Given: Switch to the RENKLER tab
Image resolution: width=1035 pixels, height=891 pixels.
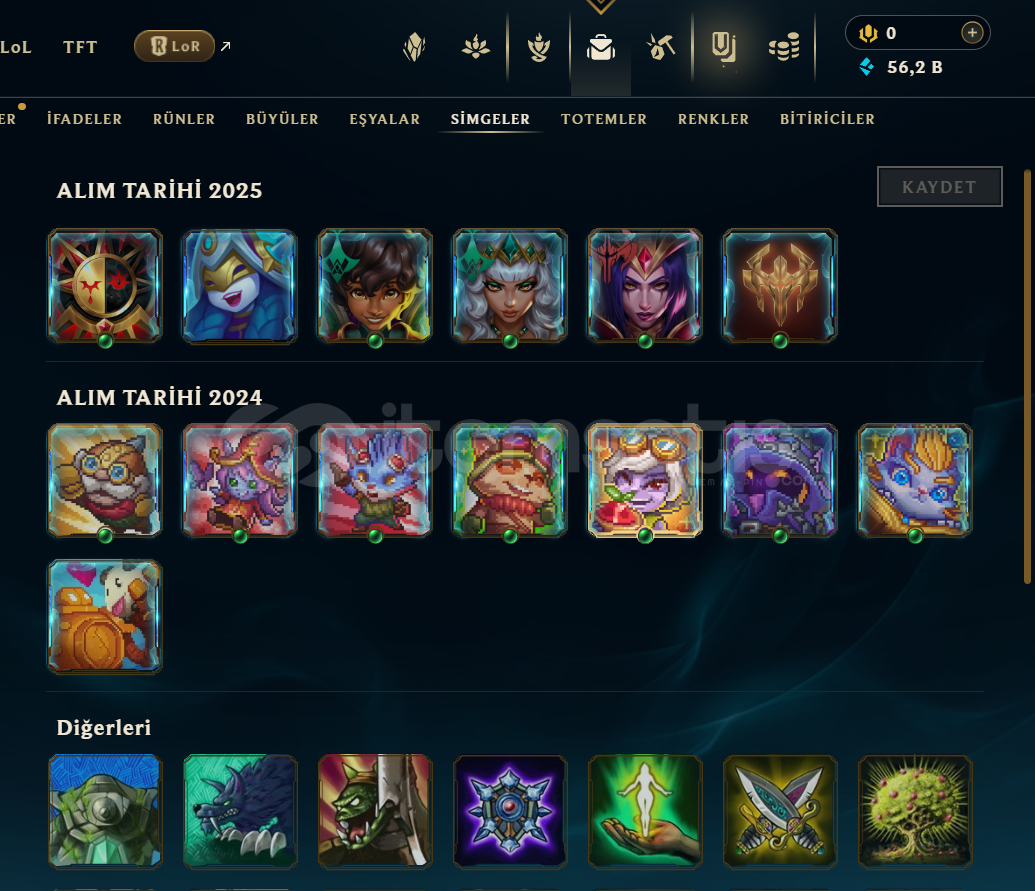Looking at the screenshot, I should (713, 119).
